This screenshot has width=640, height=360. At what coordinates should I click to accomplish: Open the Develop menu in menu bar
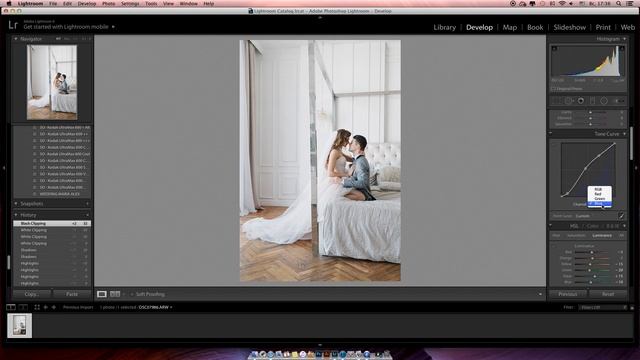click(87, 3)
